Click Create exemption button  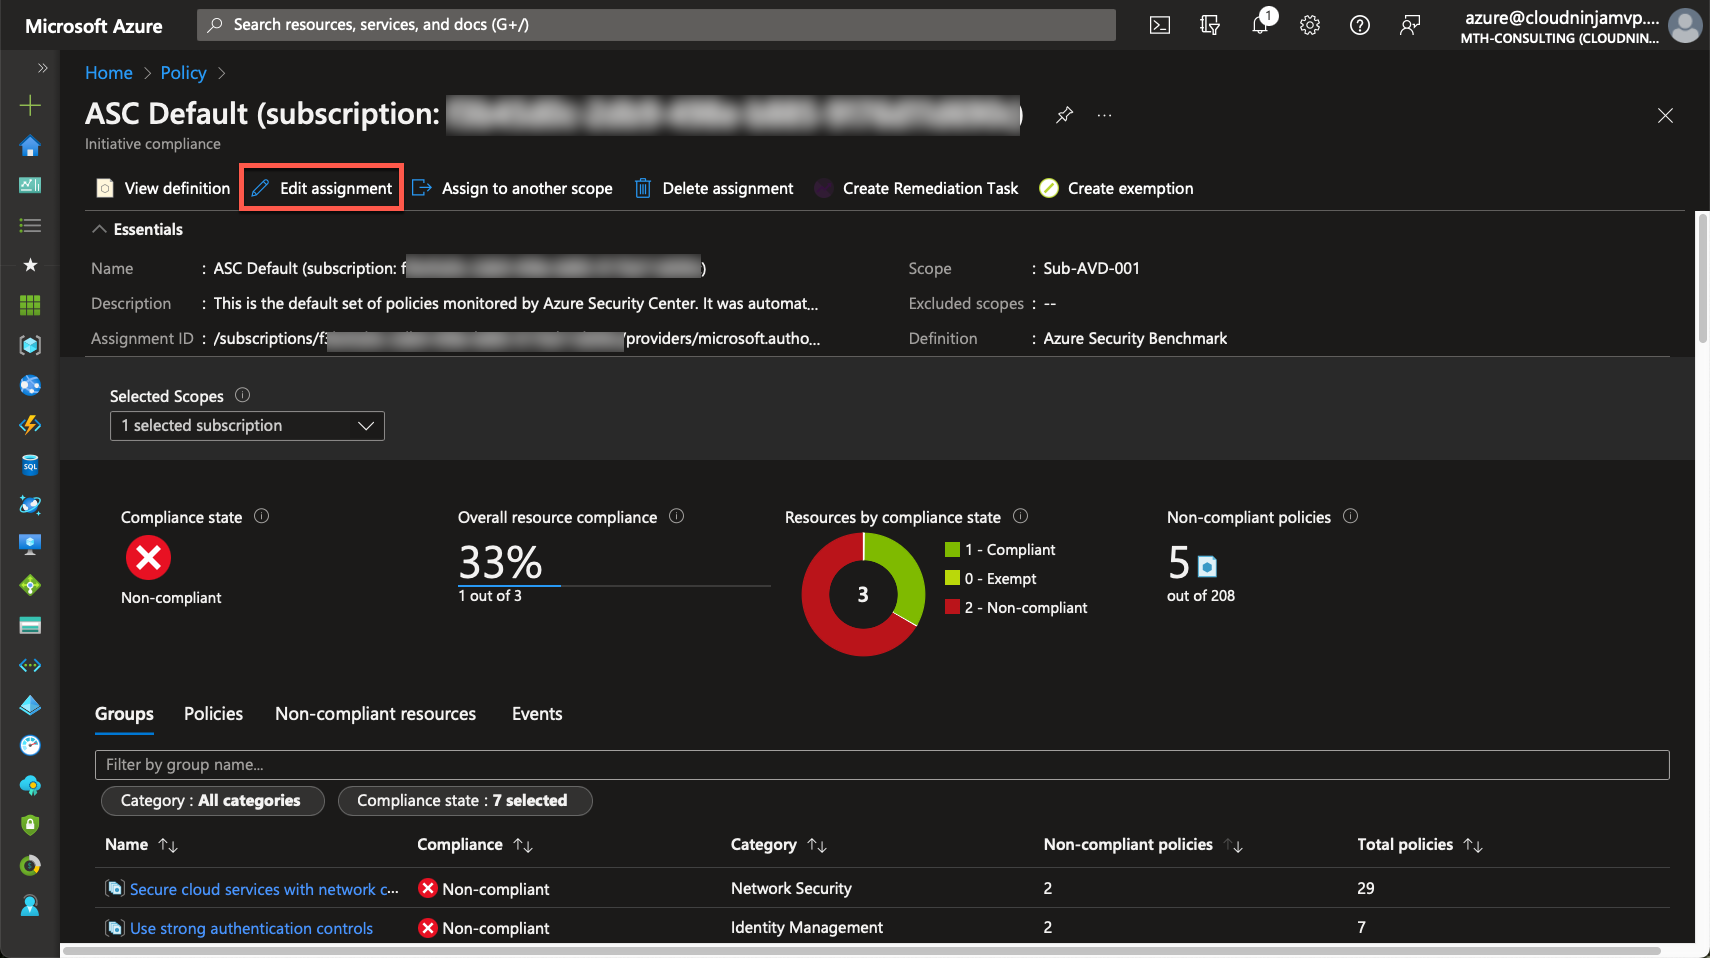[x=1116, y=188]
